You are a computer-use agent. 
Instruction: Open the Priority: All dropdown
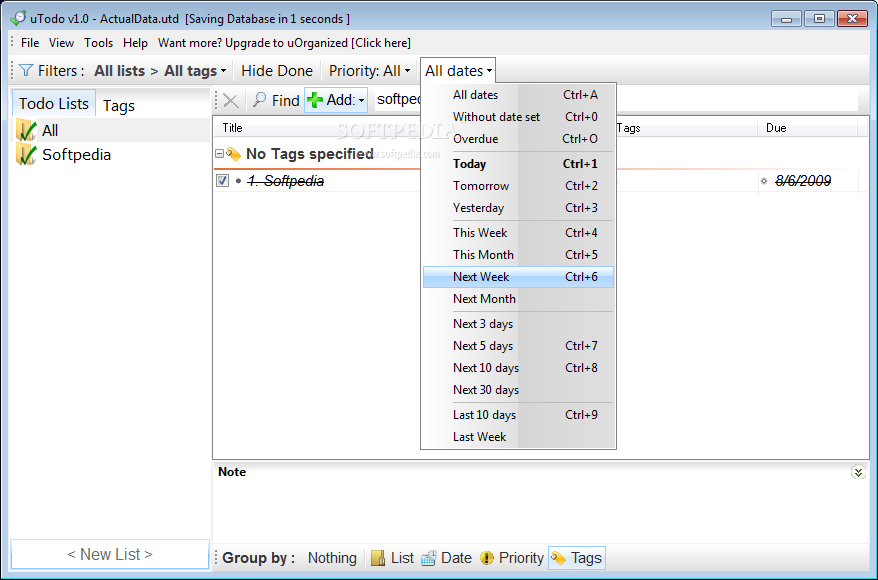370,71
